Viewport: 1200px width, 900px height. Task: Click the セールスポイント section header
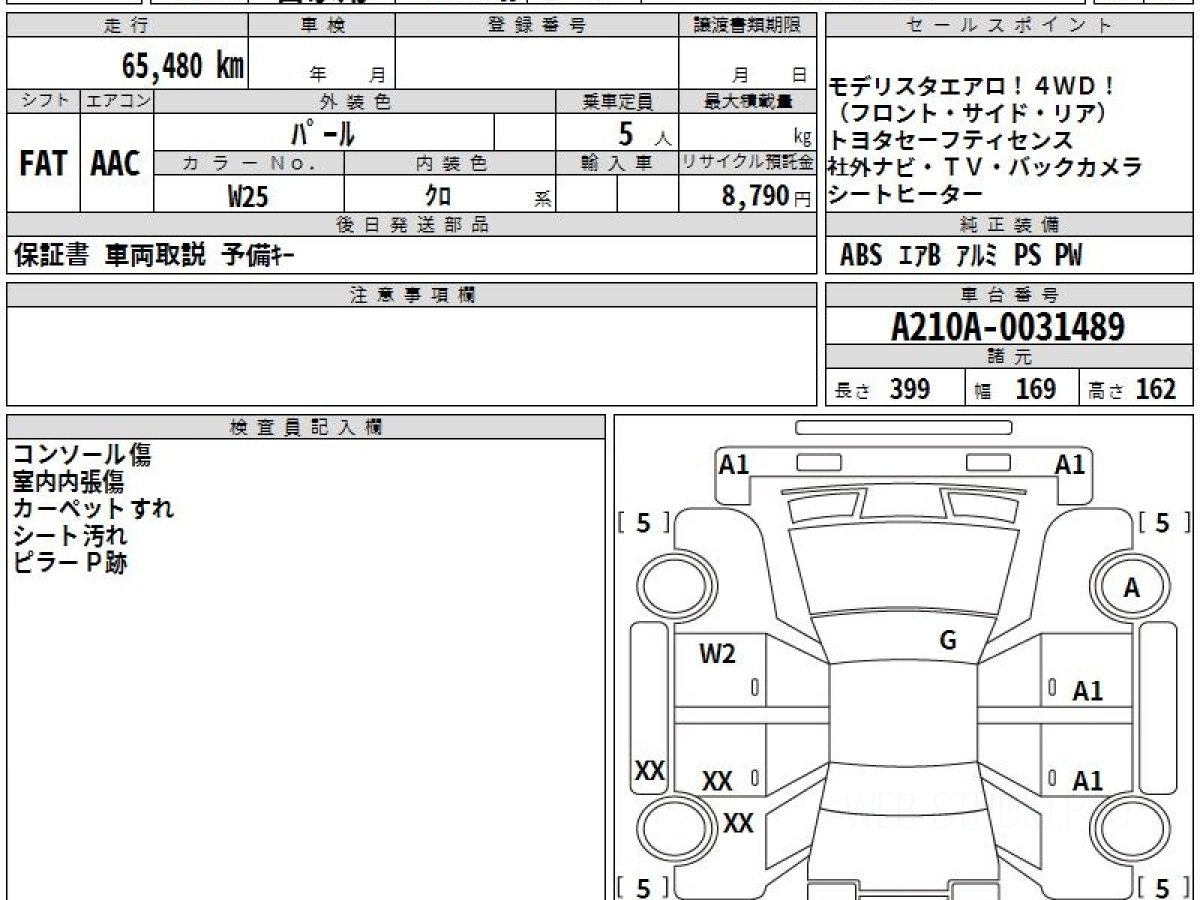[x=1009, y=26]
